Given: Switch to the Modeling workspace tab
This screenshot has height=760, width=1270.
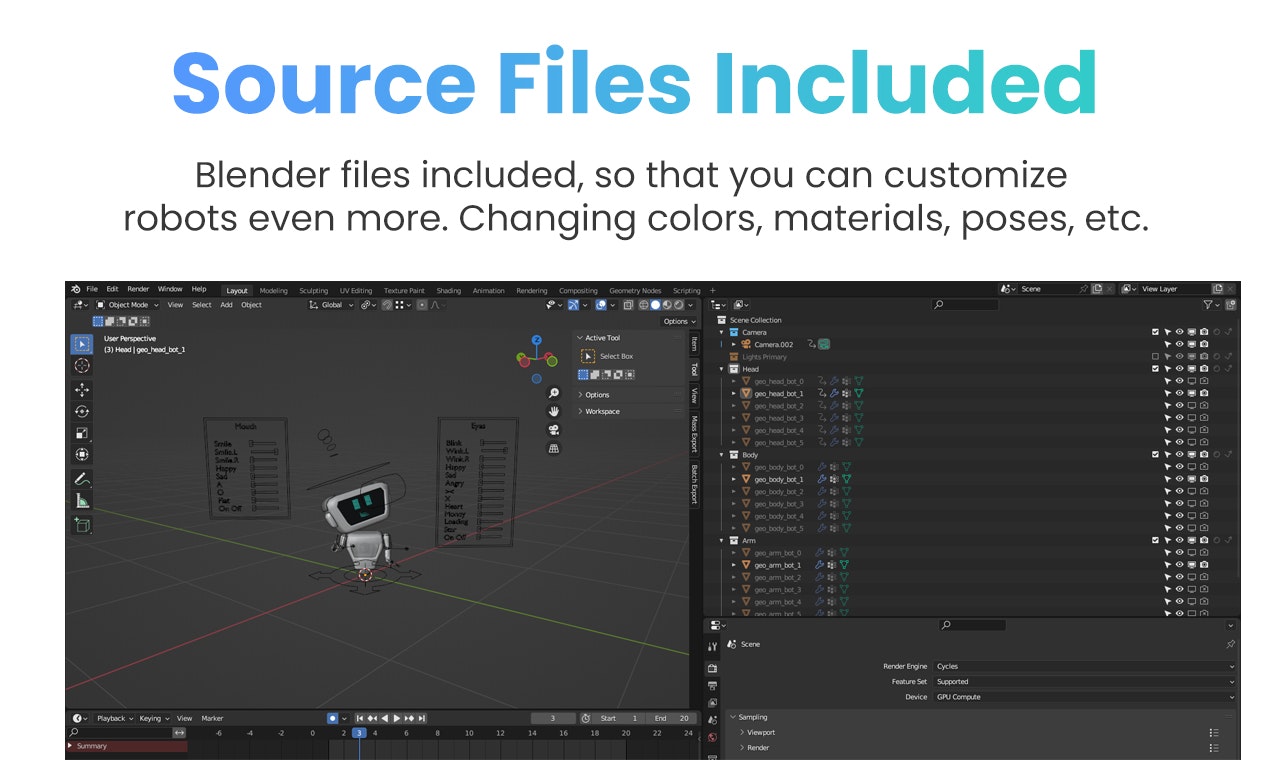Looking at the screenshot, I should coord(273,291).
